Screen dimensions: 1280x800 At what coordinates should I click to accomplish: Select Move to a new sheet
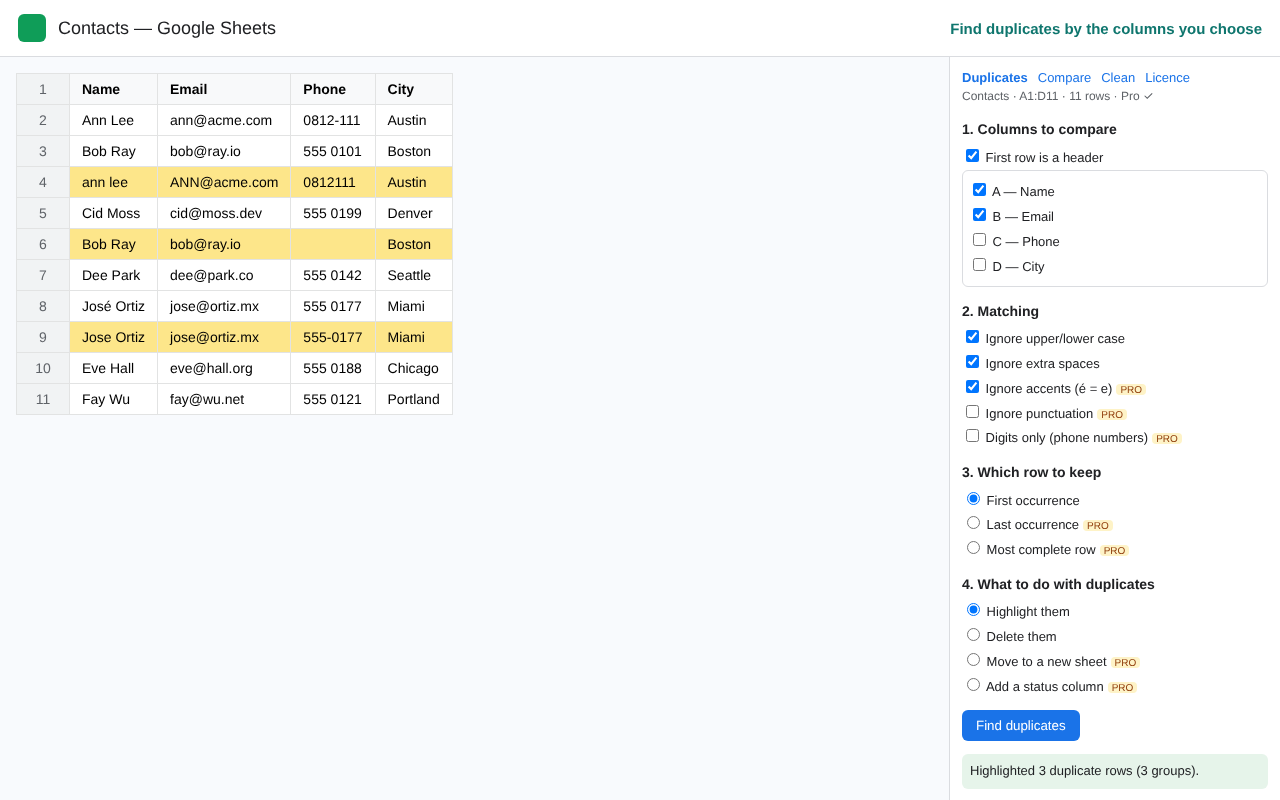pos(973,660)
